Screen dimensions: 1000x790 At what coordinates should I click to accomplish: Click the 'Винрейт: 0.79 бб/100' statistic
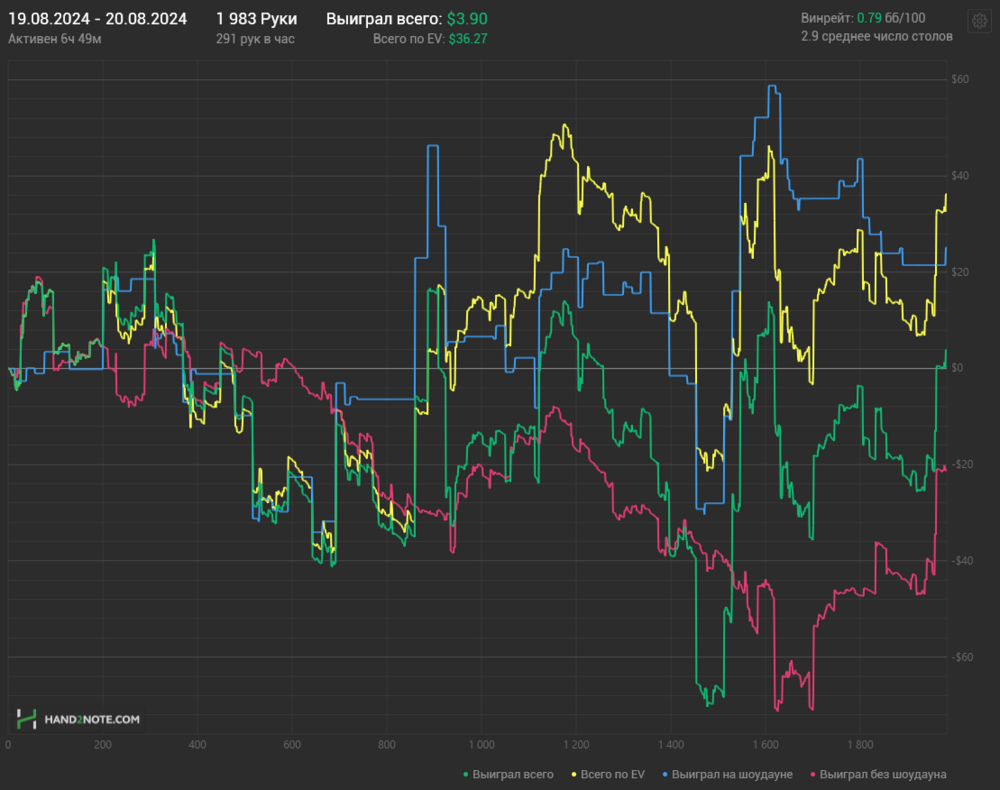(x=863, y=18)
